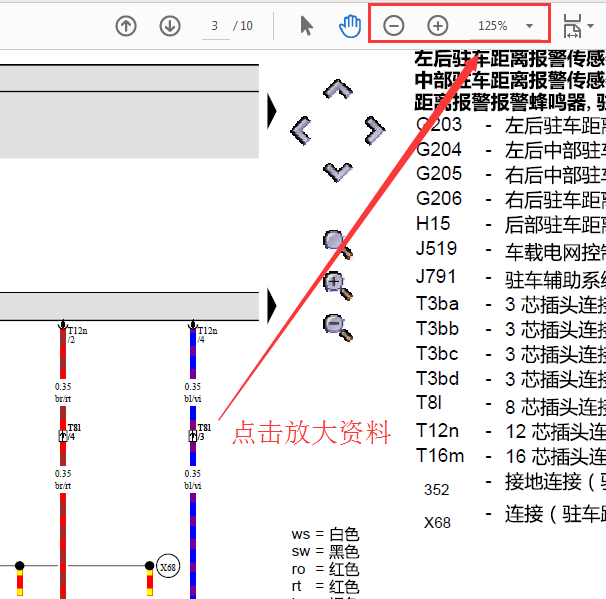Click the T12n /2 connector label
The image size is (606, 599).
pyautogui.click(x=77, y=335)
